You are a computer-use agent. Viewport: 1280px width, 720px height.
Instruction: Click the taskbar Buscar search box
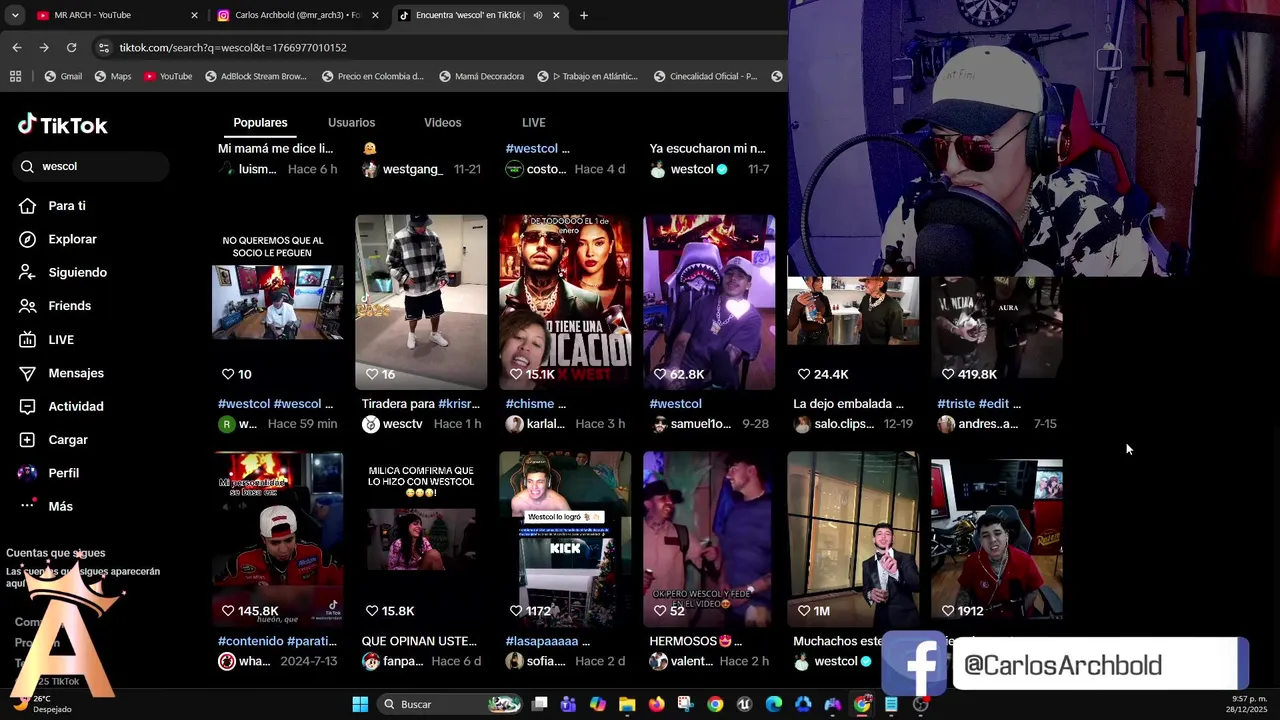(x=452, y=704)
